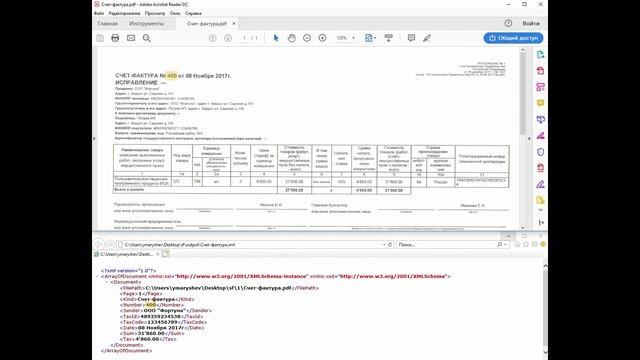Switch to the Главная tab
This screenshot has width=640, height=360.
(108, 24)
